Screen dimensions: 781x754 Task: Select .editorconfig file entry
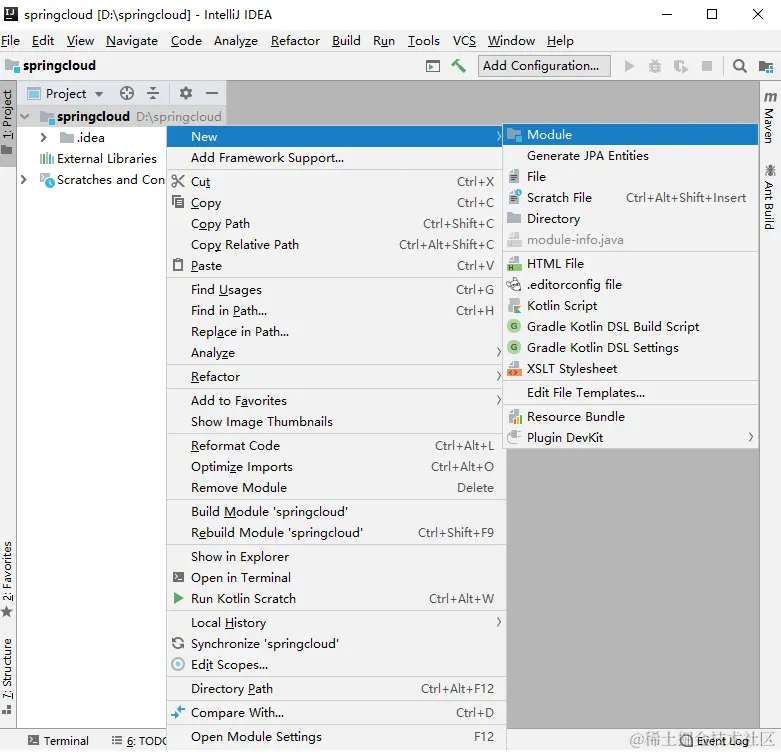(631, 284)
